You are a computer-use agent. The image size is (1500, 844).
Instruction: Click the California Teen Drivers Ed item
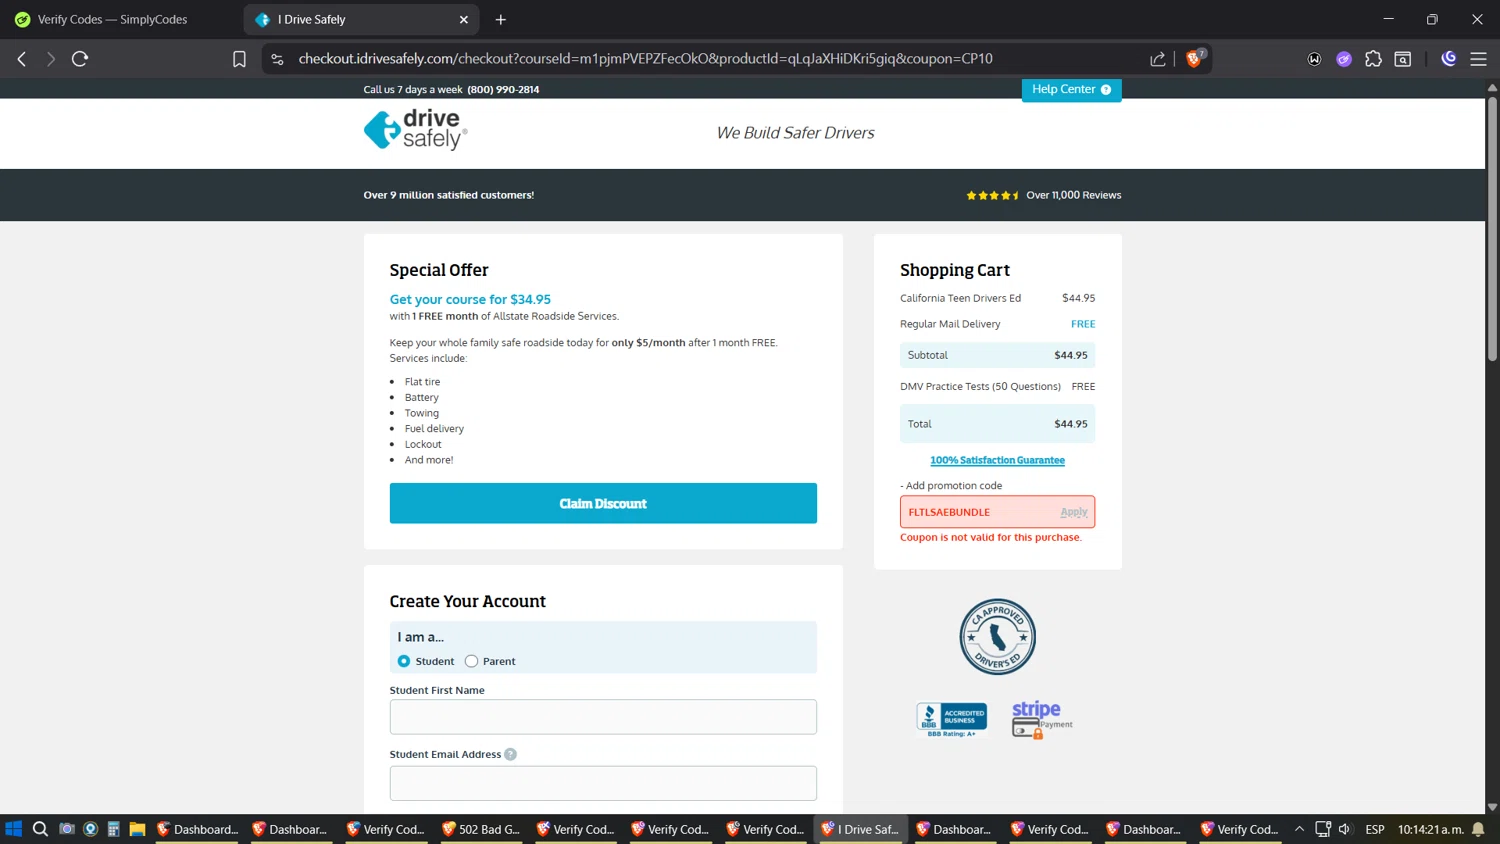960,298
